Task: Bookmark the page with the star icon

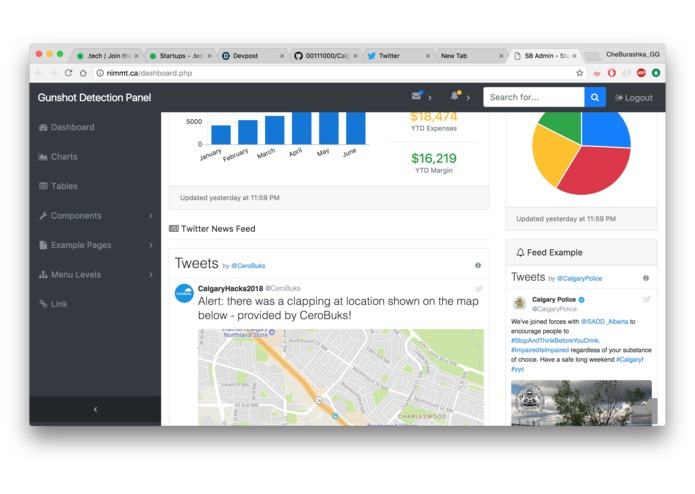Action: point(579,73)
